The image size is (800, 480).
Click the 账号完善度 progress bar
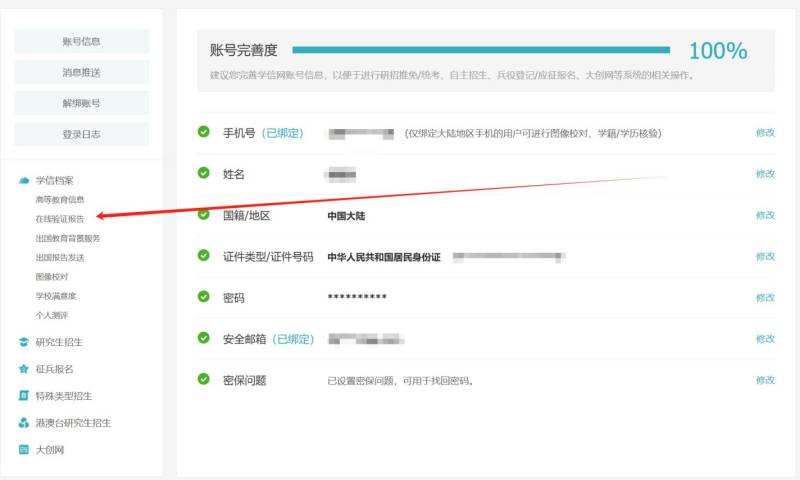pyautogui.click(x=481, y=50)
